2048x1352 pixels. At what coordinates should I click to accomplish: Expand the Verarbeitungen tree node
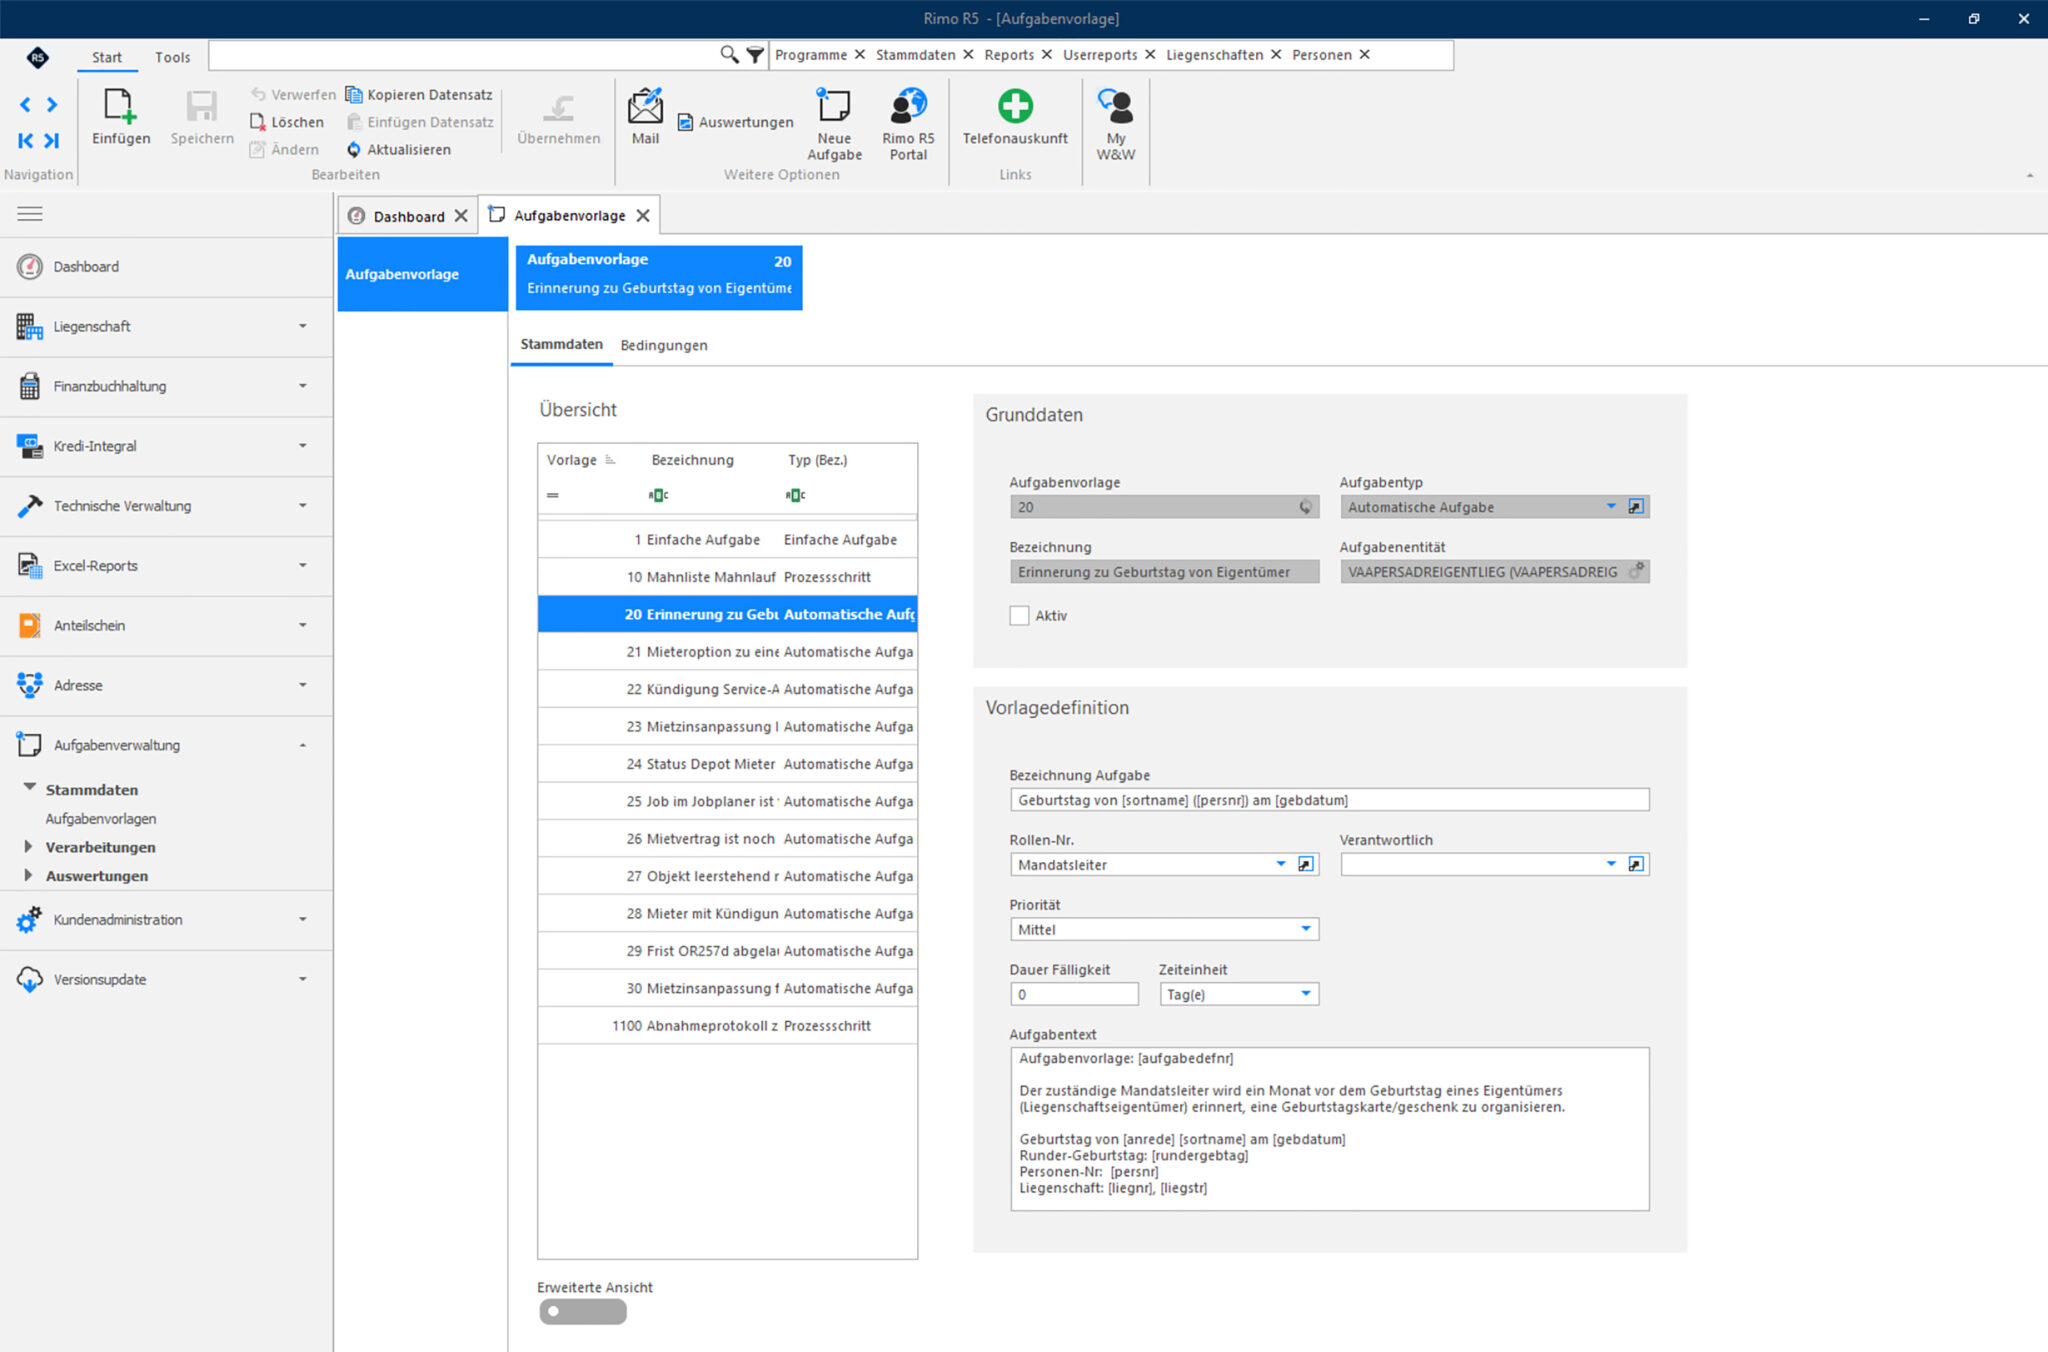pyautogui.click(x=28, y=847)
